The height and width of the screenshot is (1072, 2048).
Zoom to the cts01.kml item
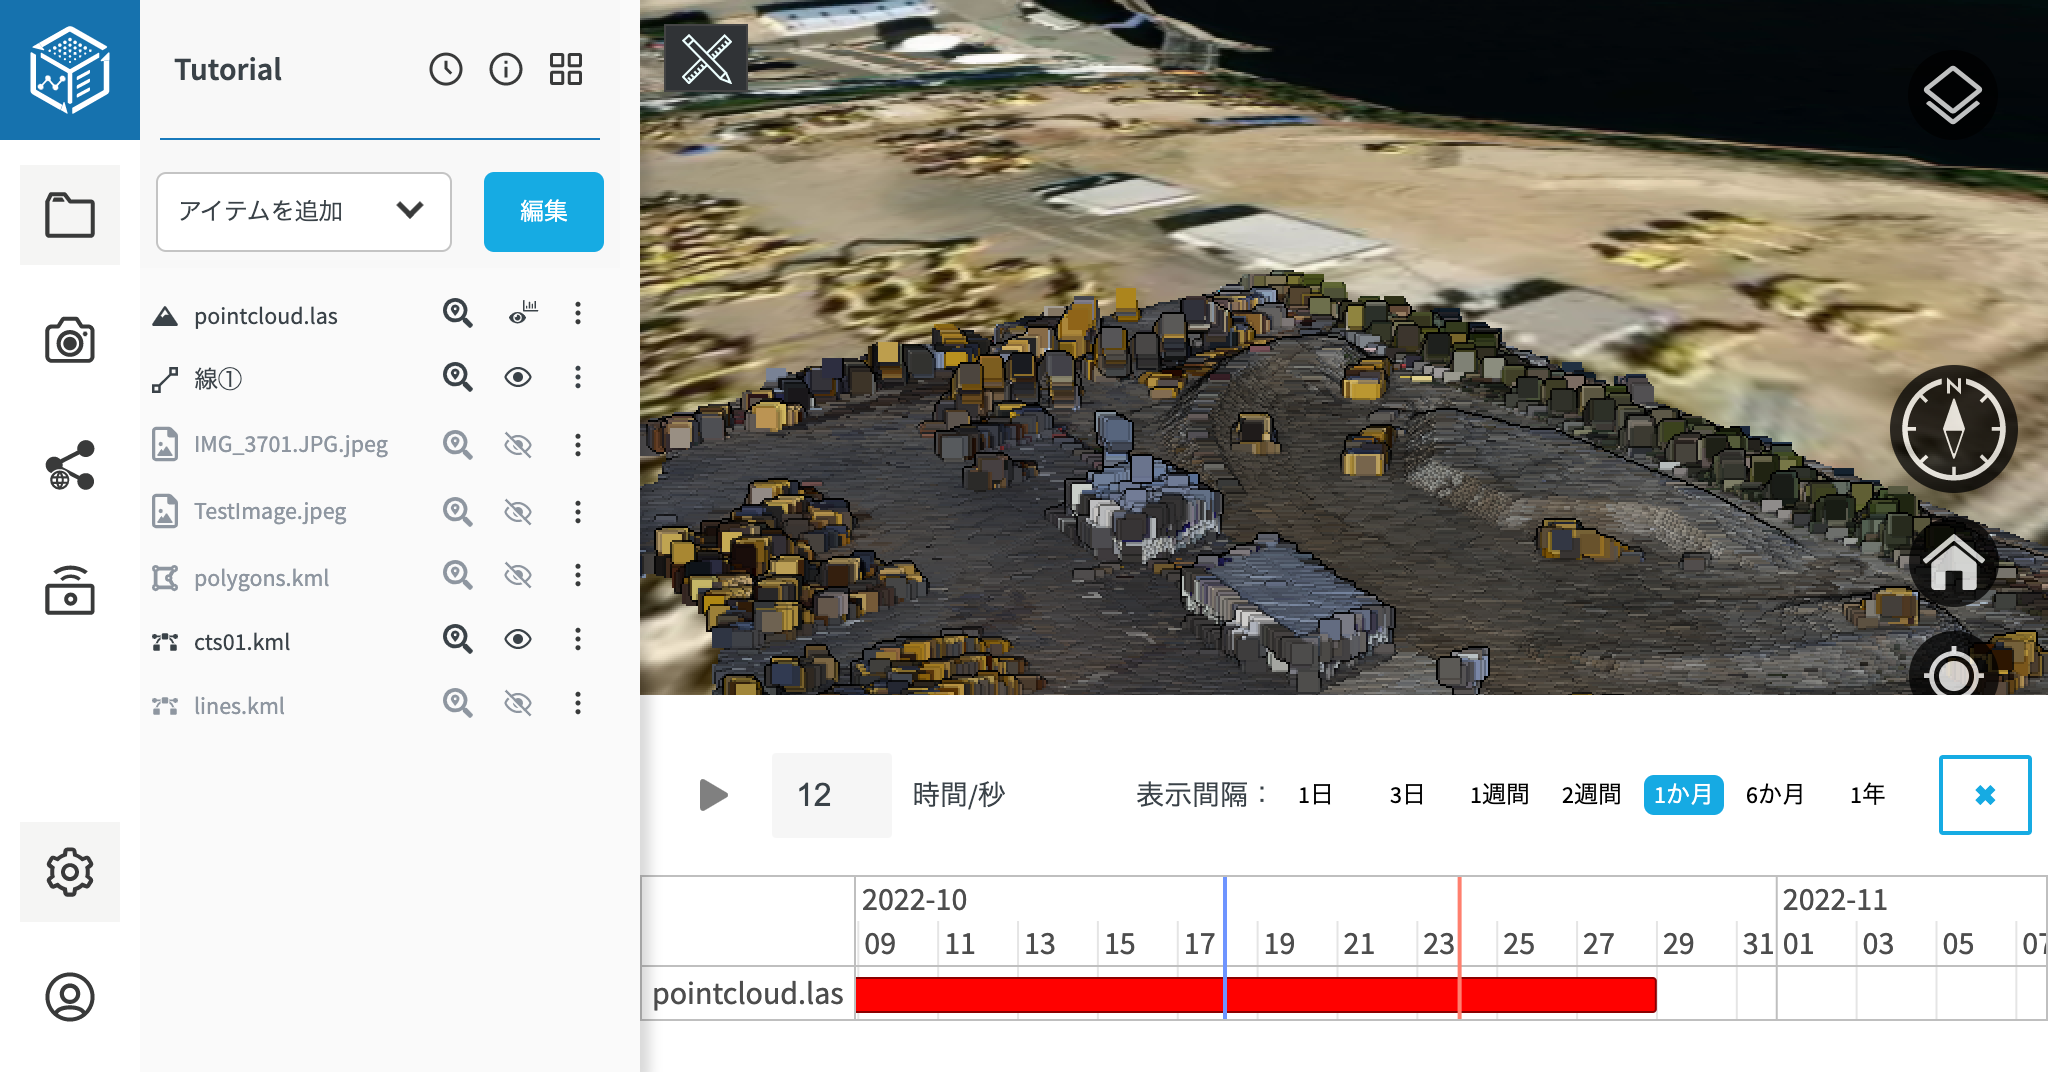coord(457,639)
